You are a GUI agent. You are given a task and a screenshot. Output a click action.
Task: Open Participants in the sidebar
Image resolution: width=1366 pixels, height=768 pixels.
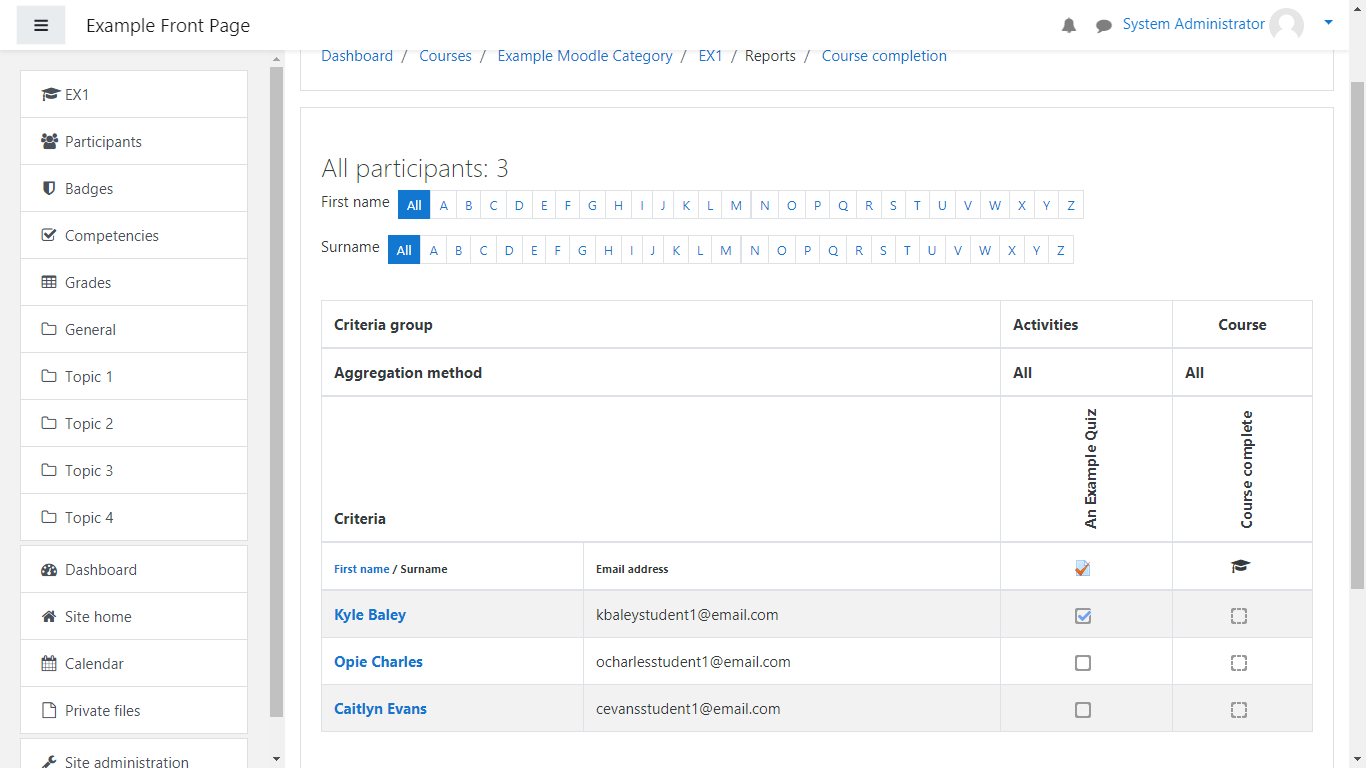coord(103,142)
